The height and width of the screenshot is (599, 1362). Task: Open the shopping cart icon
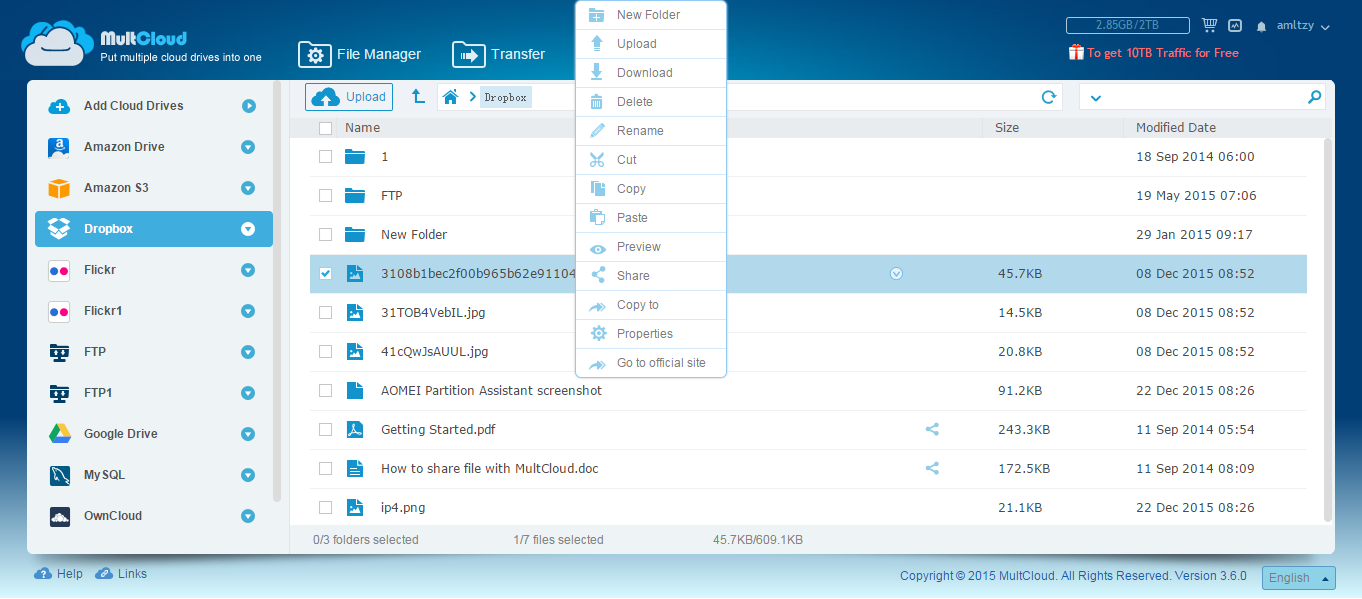tap(1209, 26)
